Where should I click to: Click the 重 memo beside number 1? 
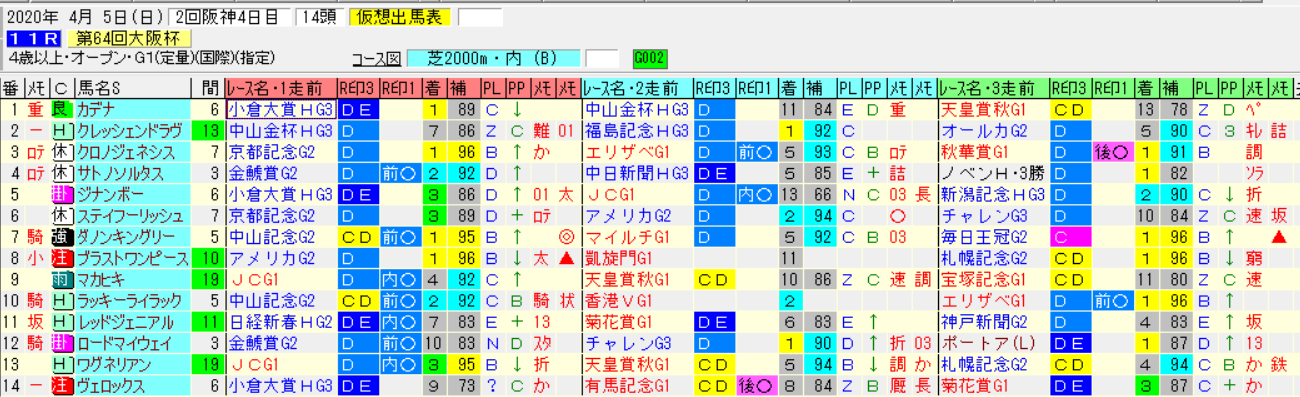point(35,109)
